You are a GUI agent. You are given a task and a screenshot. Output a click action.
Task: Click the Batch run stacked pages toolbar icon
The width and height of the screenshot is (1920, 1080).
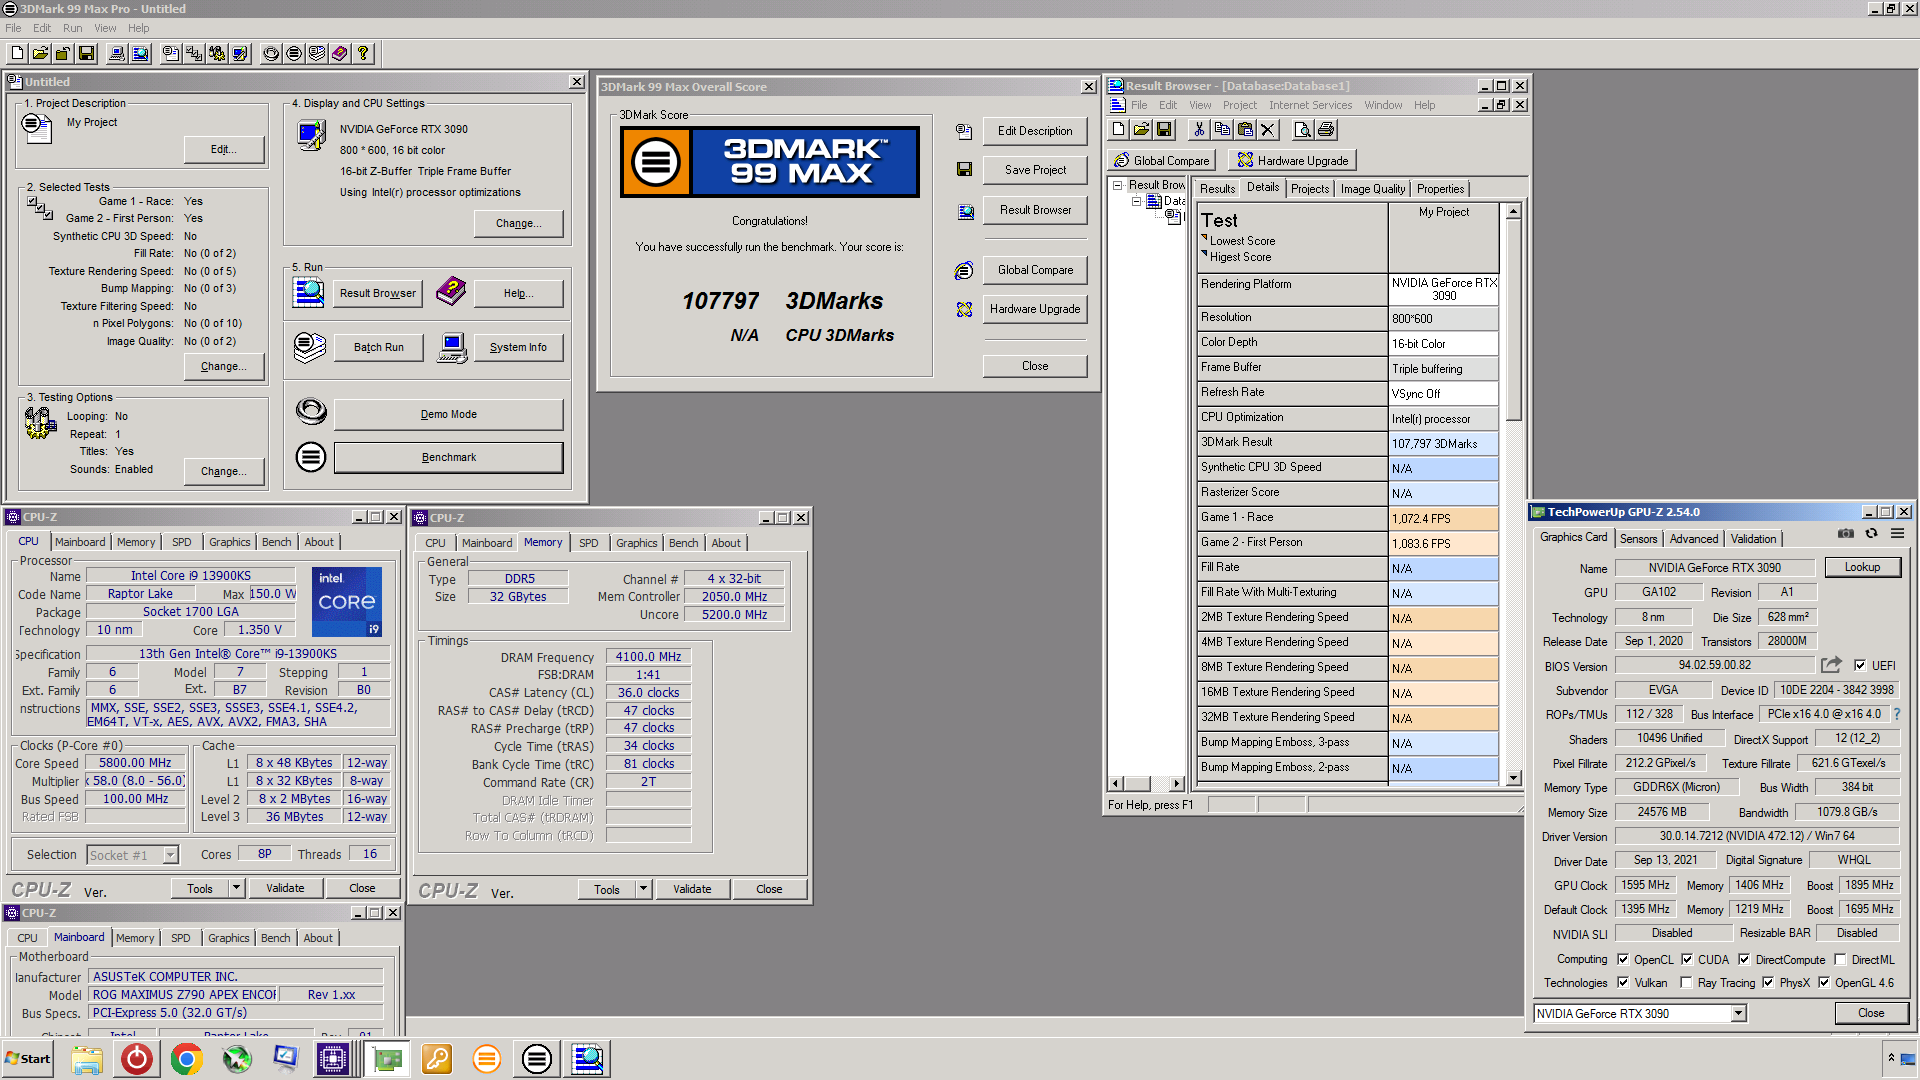point(317,53)
